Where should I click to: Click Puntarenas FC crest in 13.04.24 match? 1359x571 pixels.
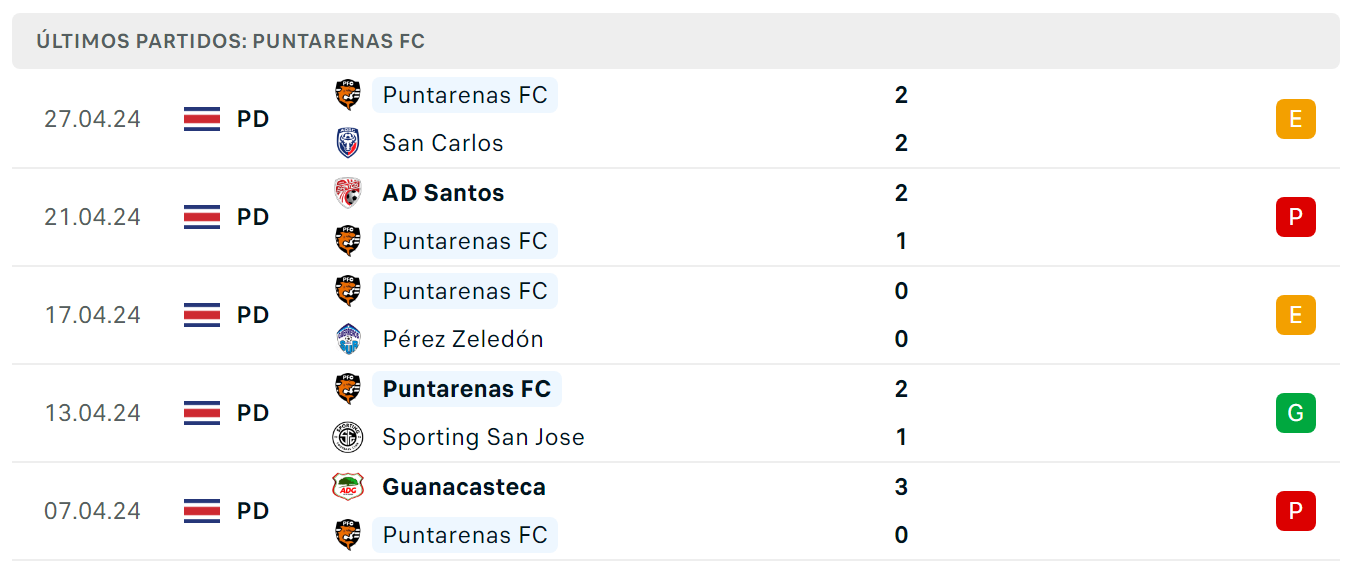point(347,388)
